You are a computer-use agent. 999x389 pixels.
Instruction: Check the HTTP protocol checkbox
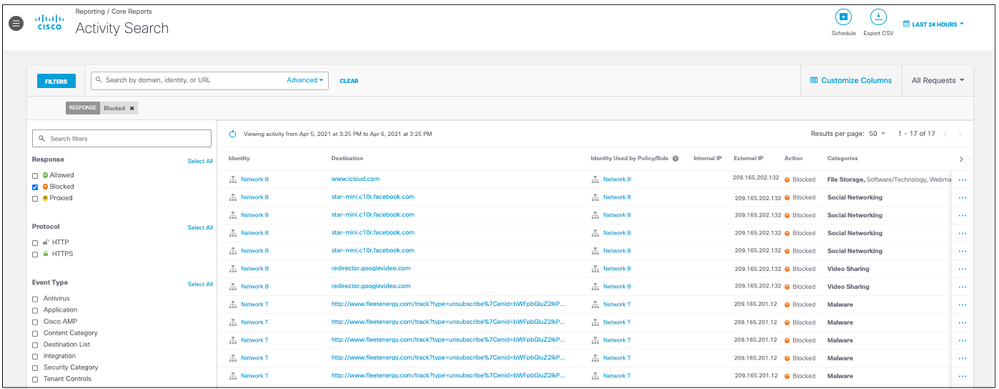pos(35,243)
